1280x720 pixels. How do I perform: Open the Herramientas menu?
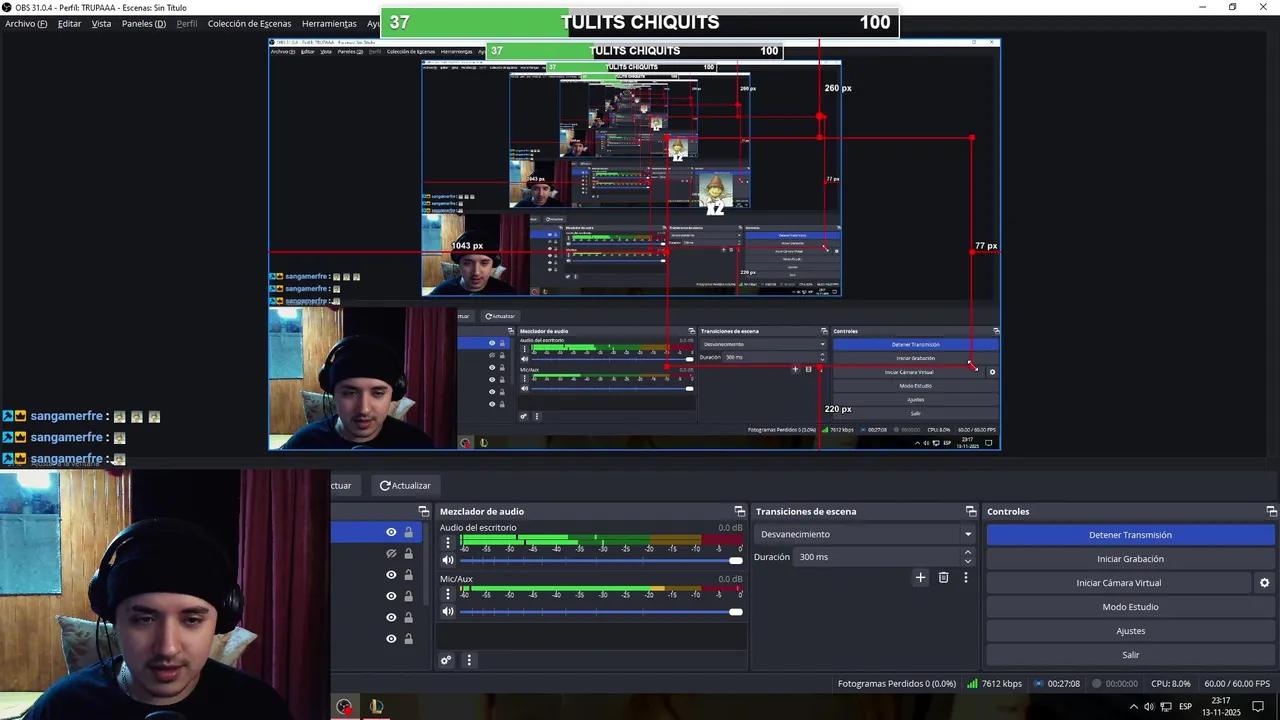pyautogui.click(x=329, y=23)
